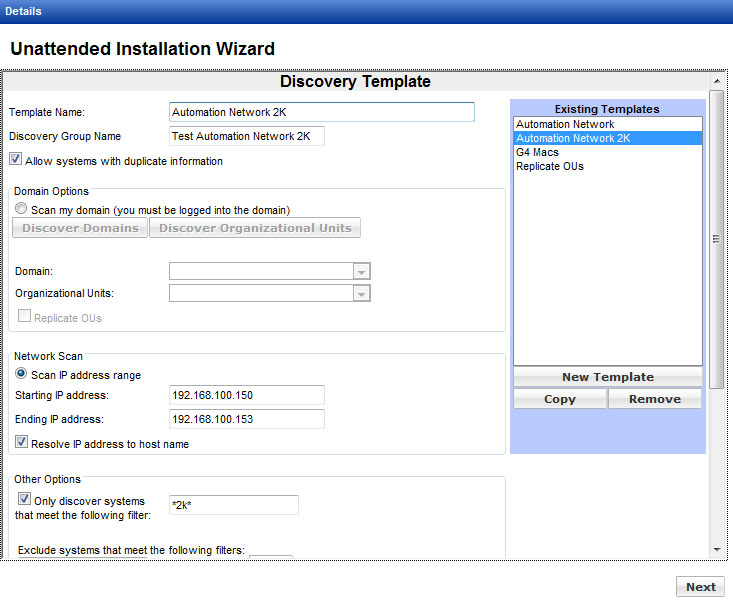Expand the Organizational Units dropdown
The width and height of the screenshot is (733, 600).
(362, 293)
